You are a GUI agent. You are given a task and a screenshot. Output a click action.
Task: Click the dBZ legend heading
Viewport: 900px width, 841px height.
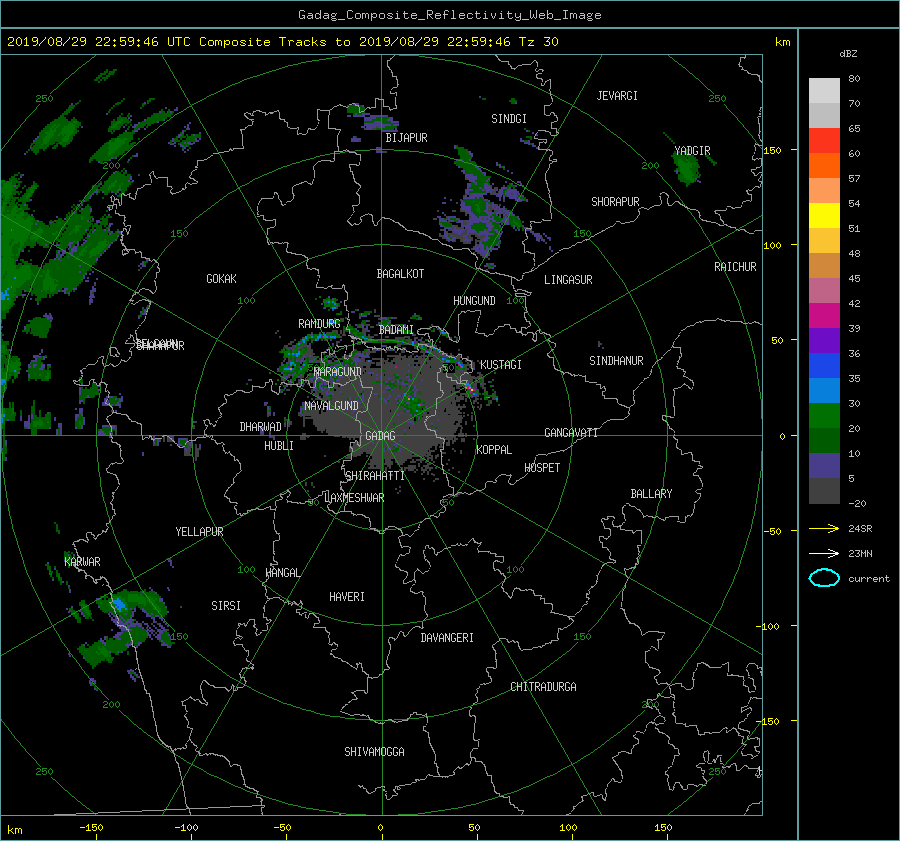click(x=848, y=53)
